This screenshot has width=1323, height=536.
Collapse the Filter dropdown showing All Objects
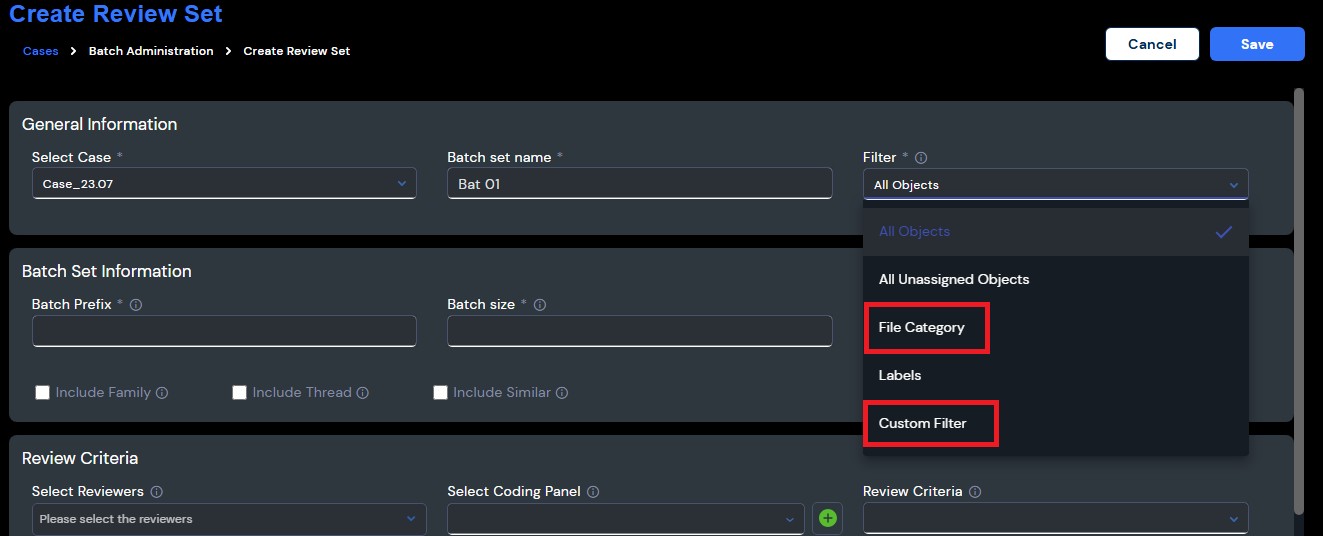point(1055,184)
